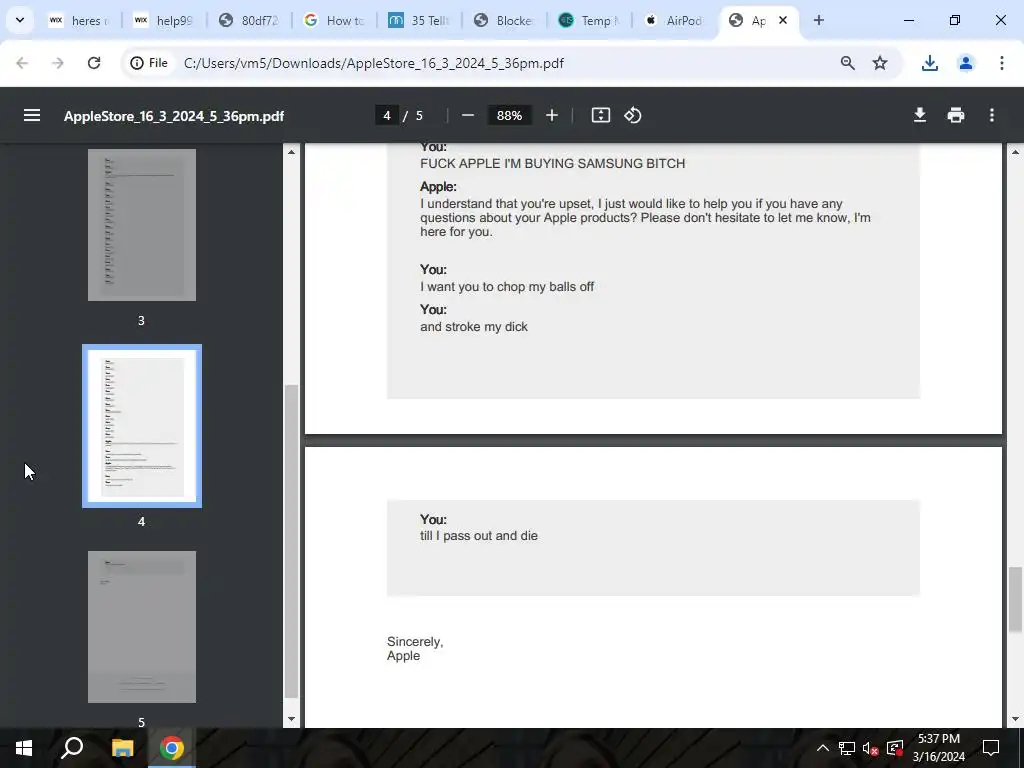Click the thumbnail sidebar scroll down arrow
The height and width of the screenshot is (768, 1024).
[x=291, y=719]
